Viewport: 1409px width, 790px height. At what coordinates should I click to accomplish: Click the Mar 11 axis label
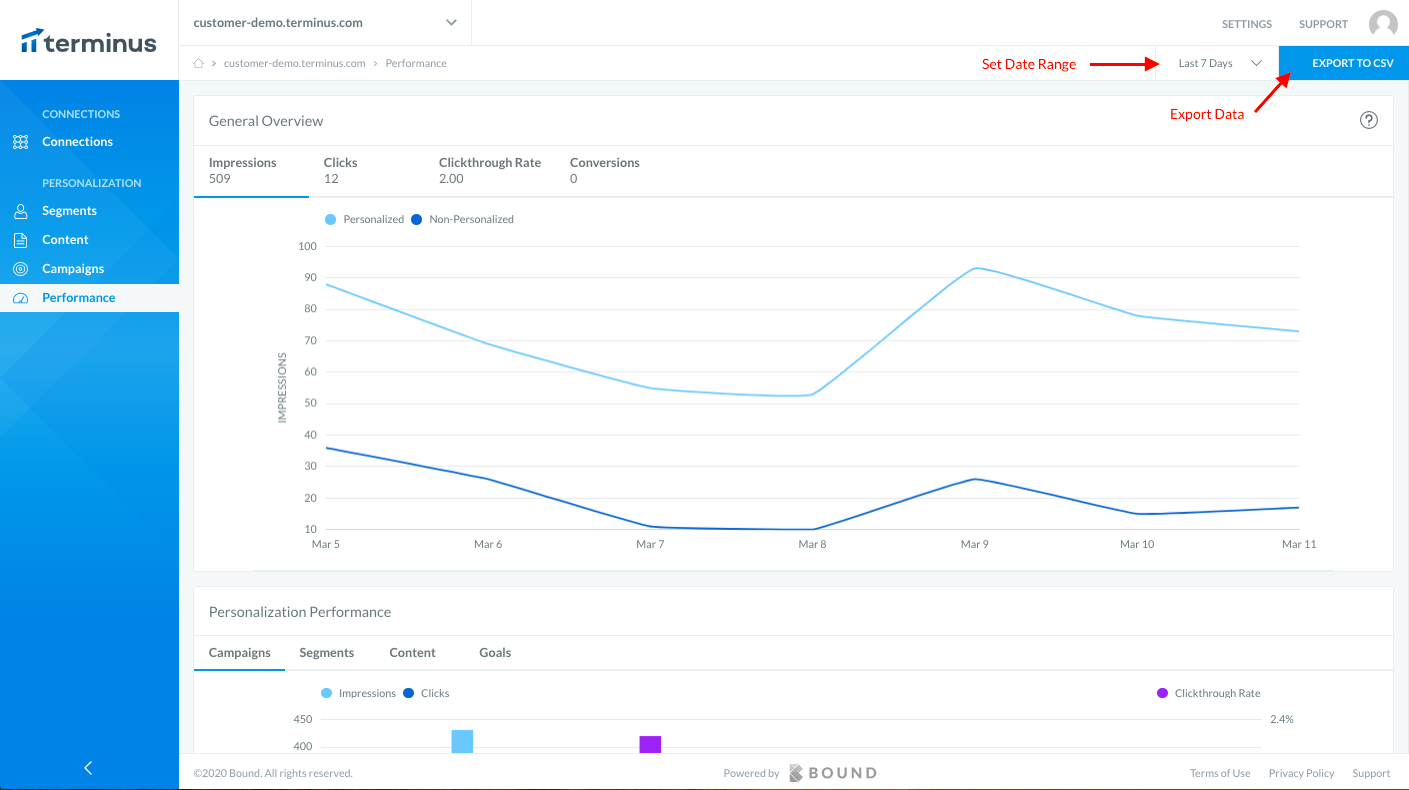pos(1299,544)
